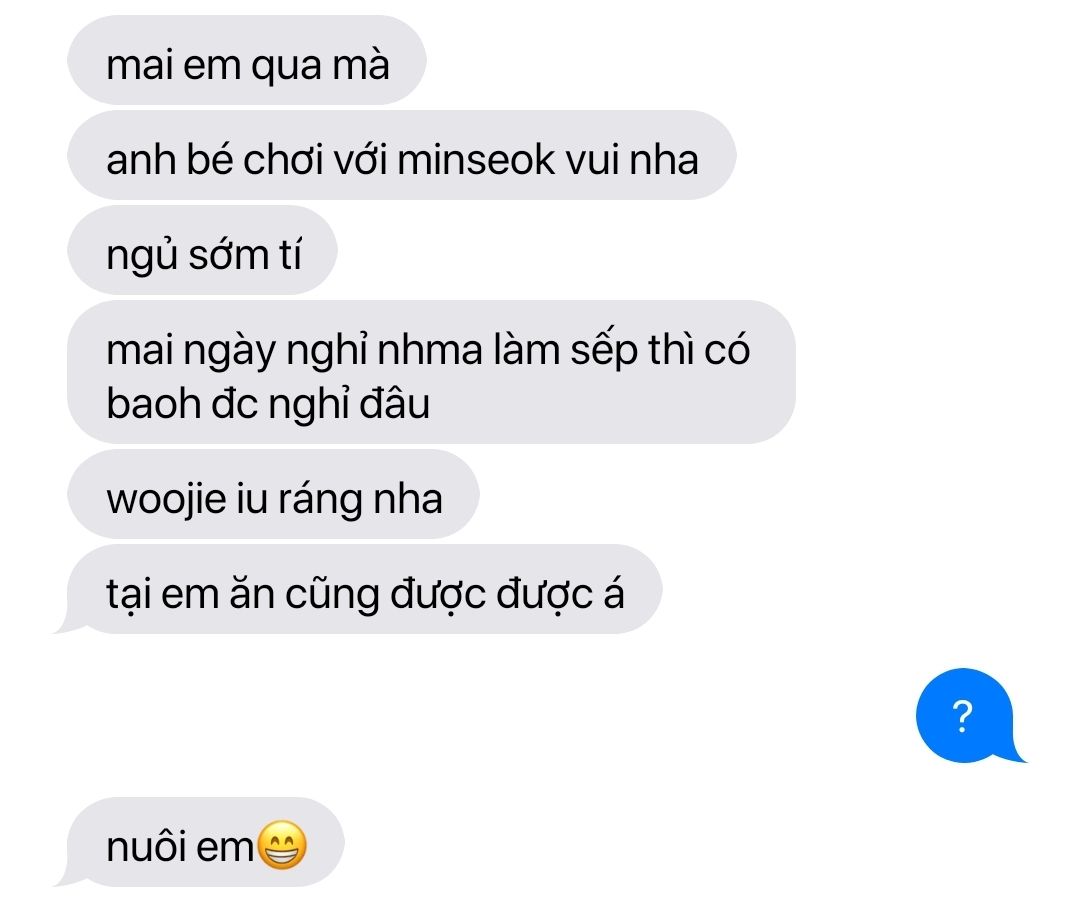The image size is (1080, 899).
Task: Click the words 'vui nha' in second message
Action: tap(632, 159)
